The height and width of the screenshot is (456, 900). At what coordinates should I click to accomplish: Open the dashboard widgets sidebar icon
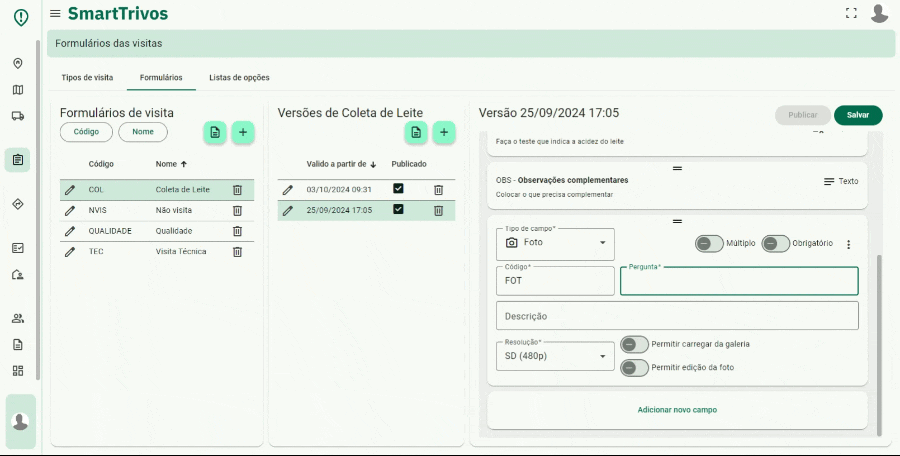click(18, 371)
